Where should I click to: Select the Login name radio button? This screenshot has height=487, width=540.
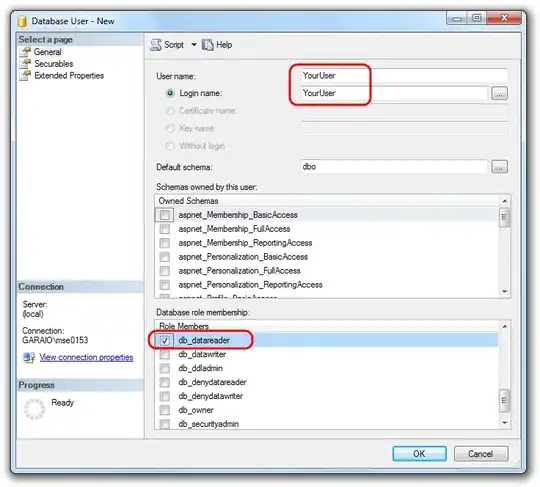[170, 93]
